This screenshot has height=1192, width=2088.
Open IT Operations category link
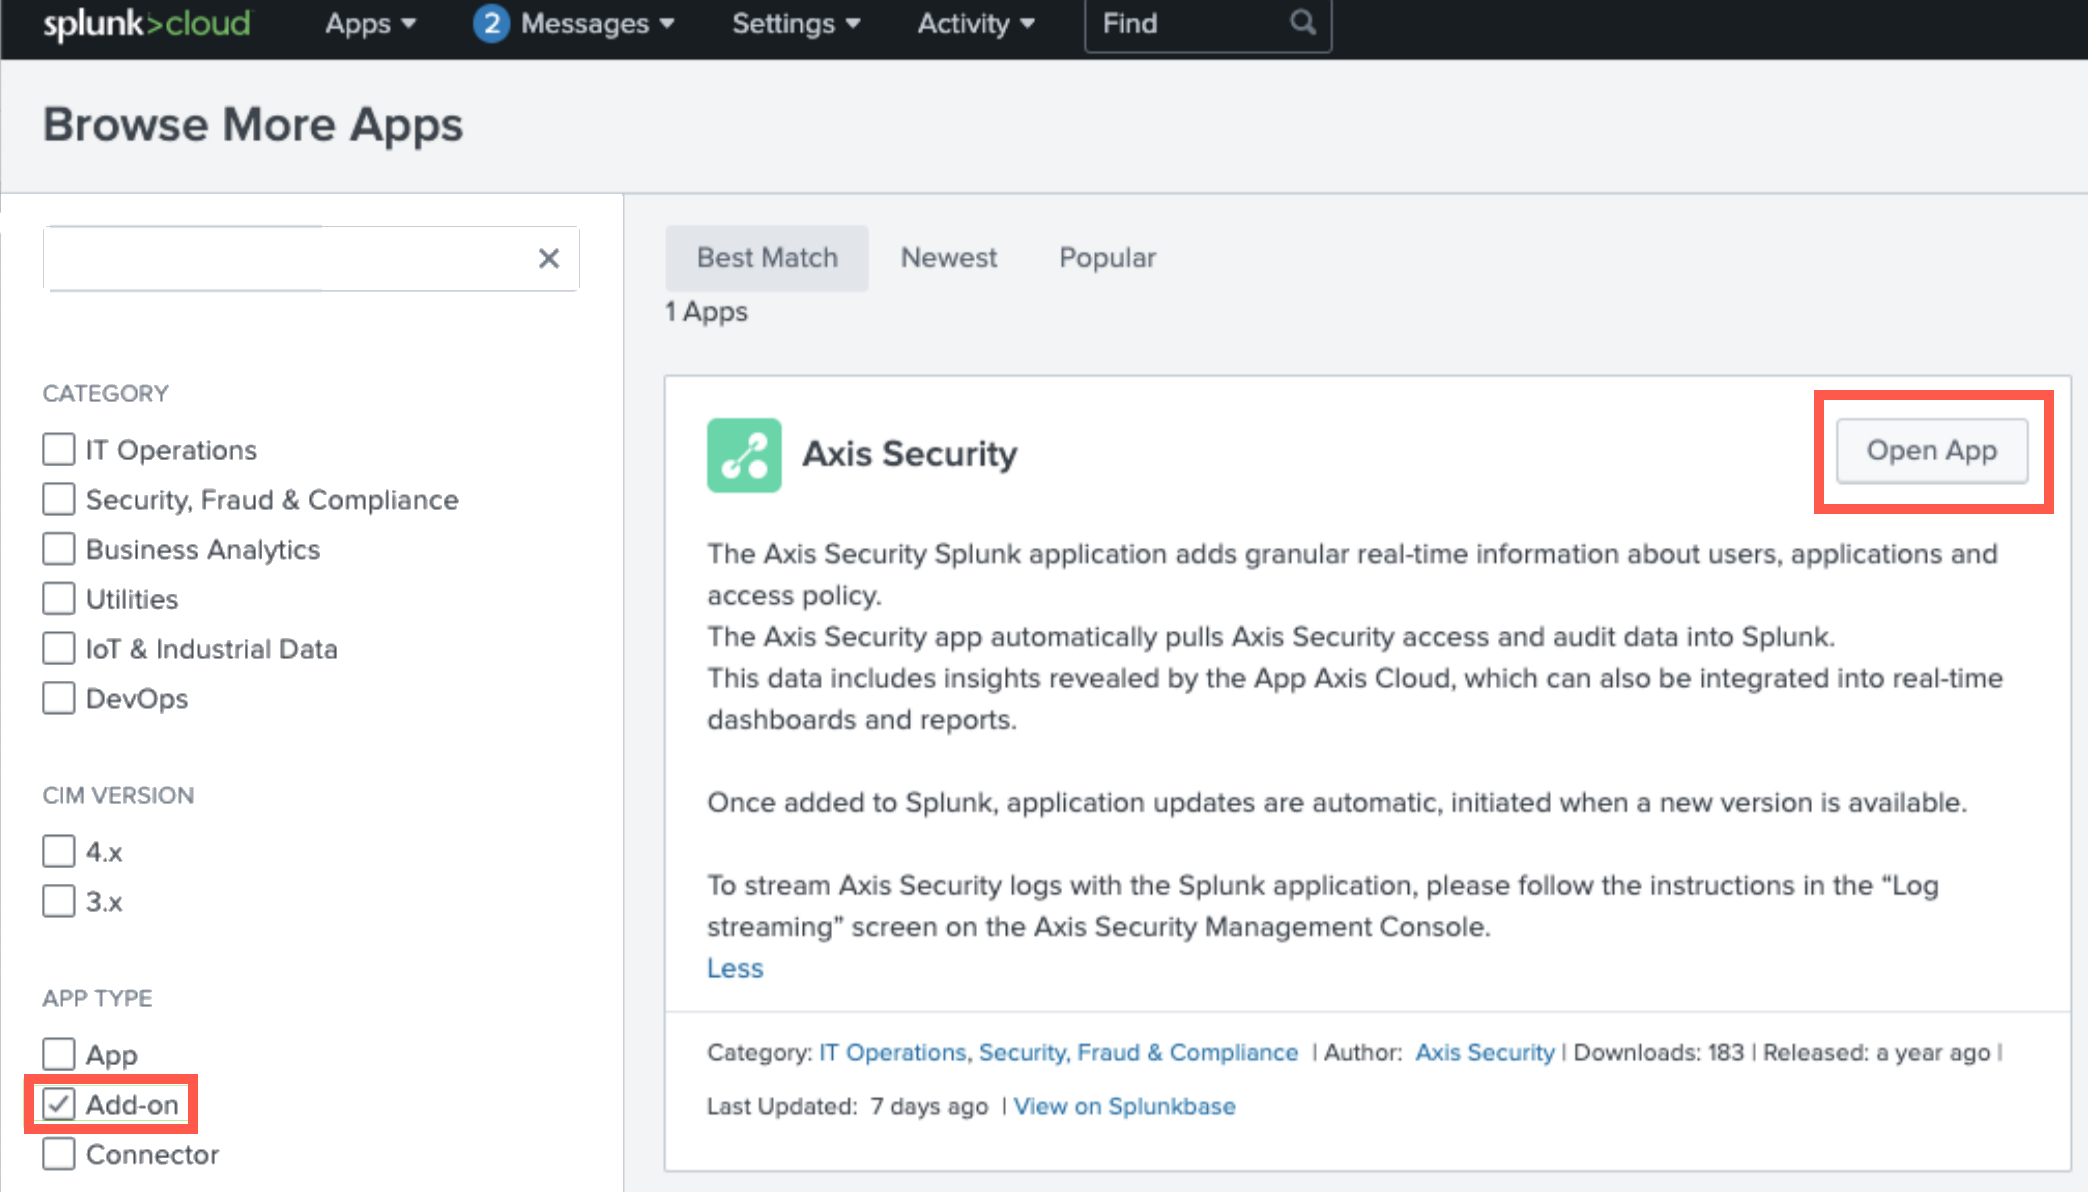tap(892, 1052)
